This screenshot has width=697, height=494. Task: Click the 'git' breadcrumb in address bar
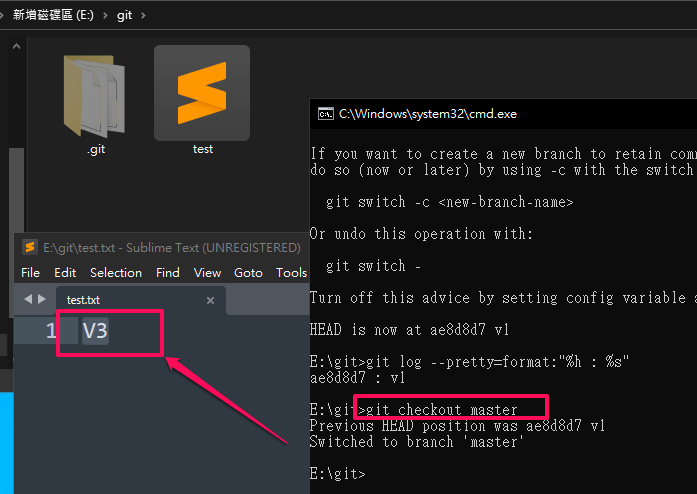124,16
